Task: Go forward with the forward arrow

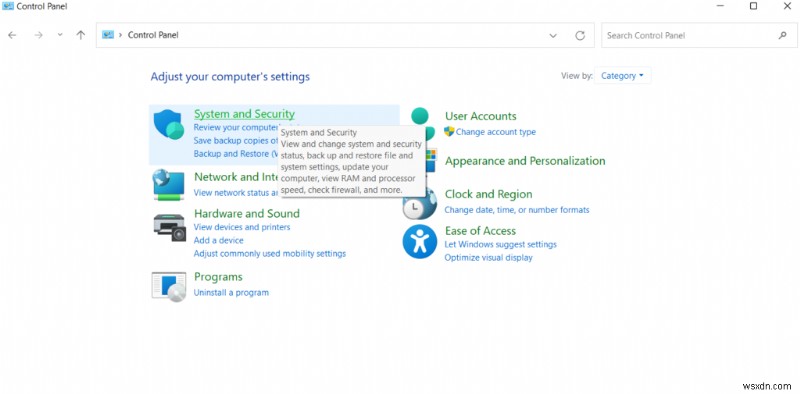Action: (x=38, y=35)
